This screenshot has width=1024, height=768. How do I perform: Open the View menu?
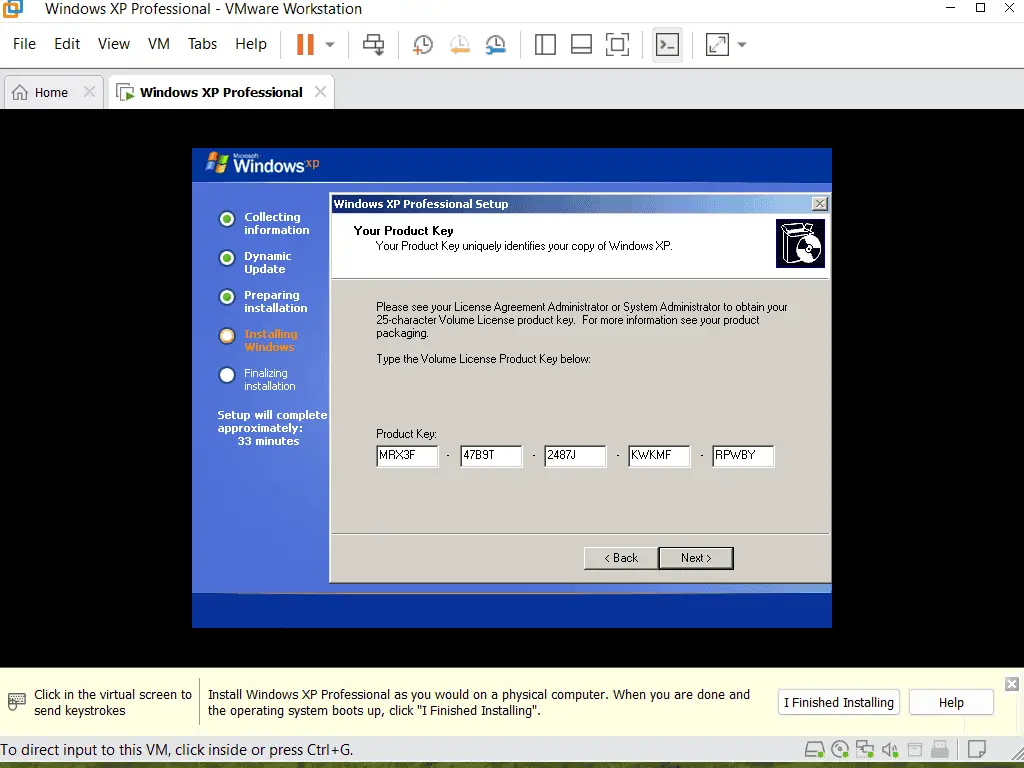114,44
